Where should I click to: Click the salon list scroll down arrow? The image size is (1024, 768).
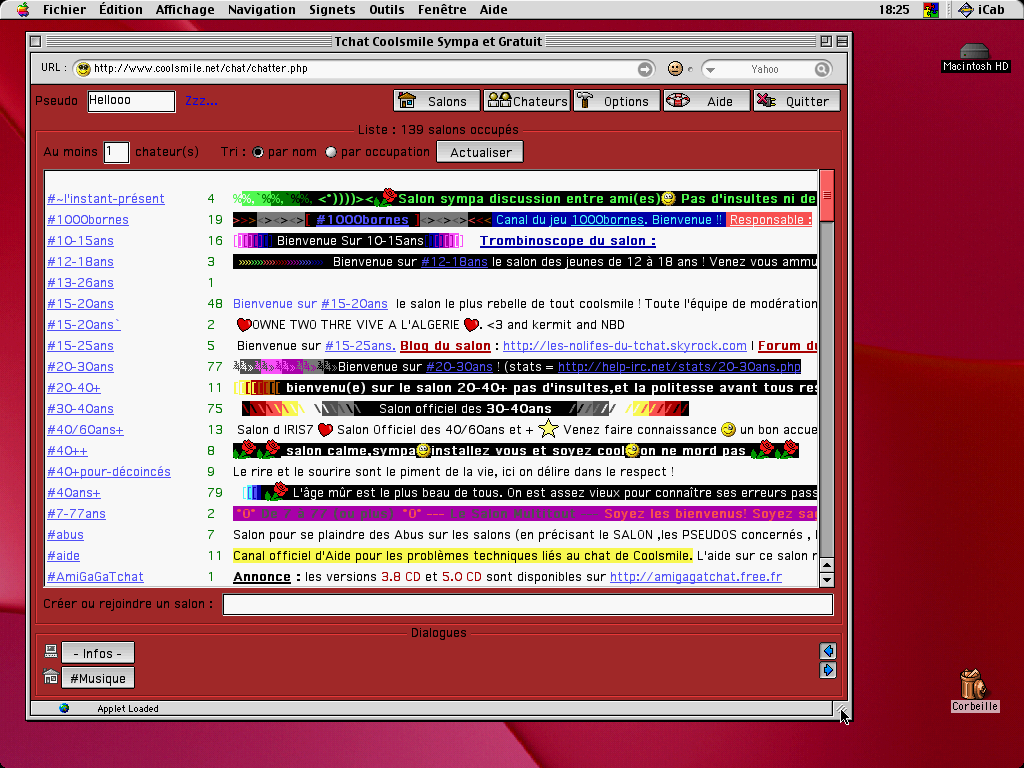(x=827, y=579)
